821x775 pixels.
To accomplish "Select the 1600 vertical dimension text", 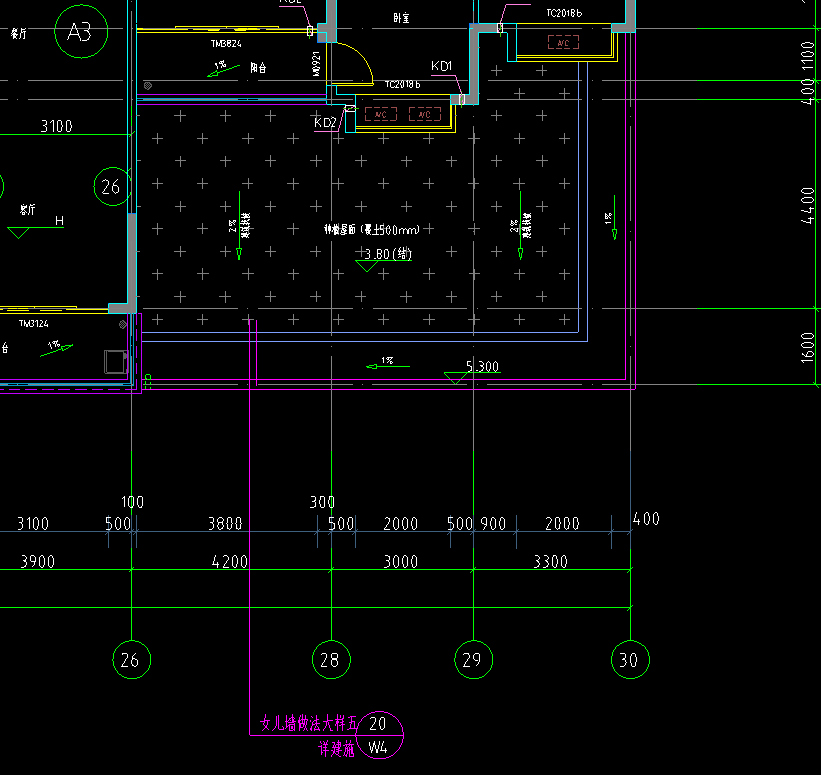I will 807,348.
